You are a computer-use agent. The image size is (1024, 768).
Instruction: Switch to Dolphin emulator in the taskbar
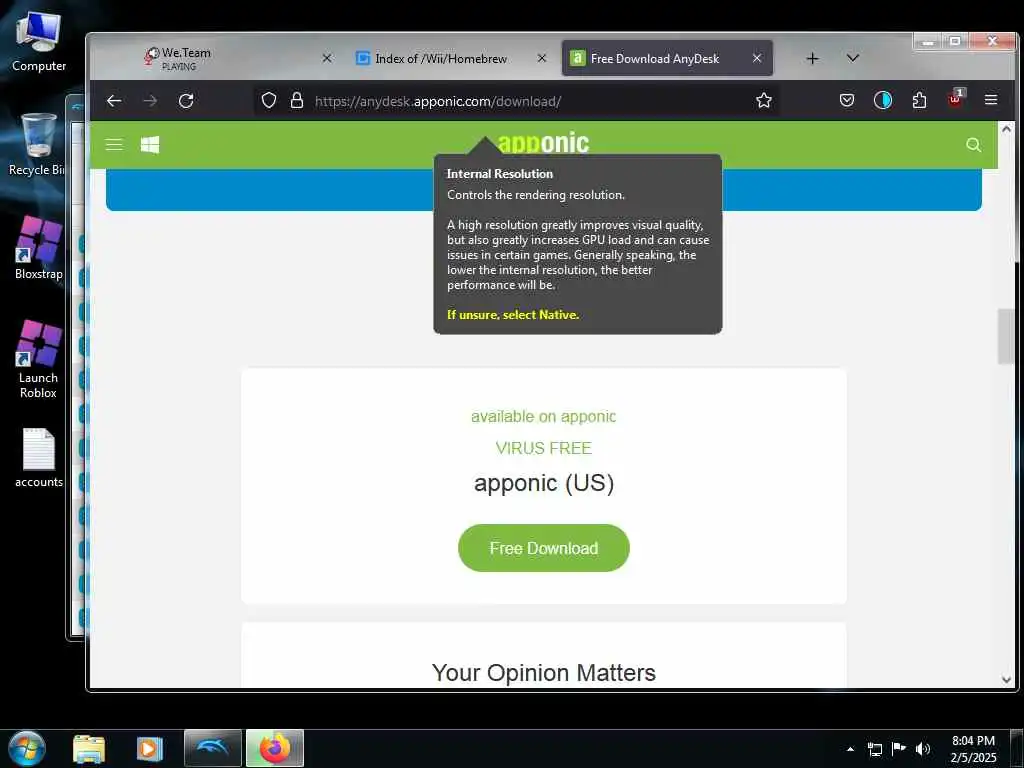(x=212, y=748)
